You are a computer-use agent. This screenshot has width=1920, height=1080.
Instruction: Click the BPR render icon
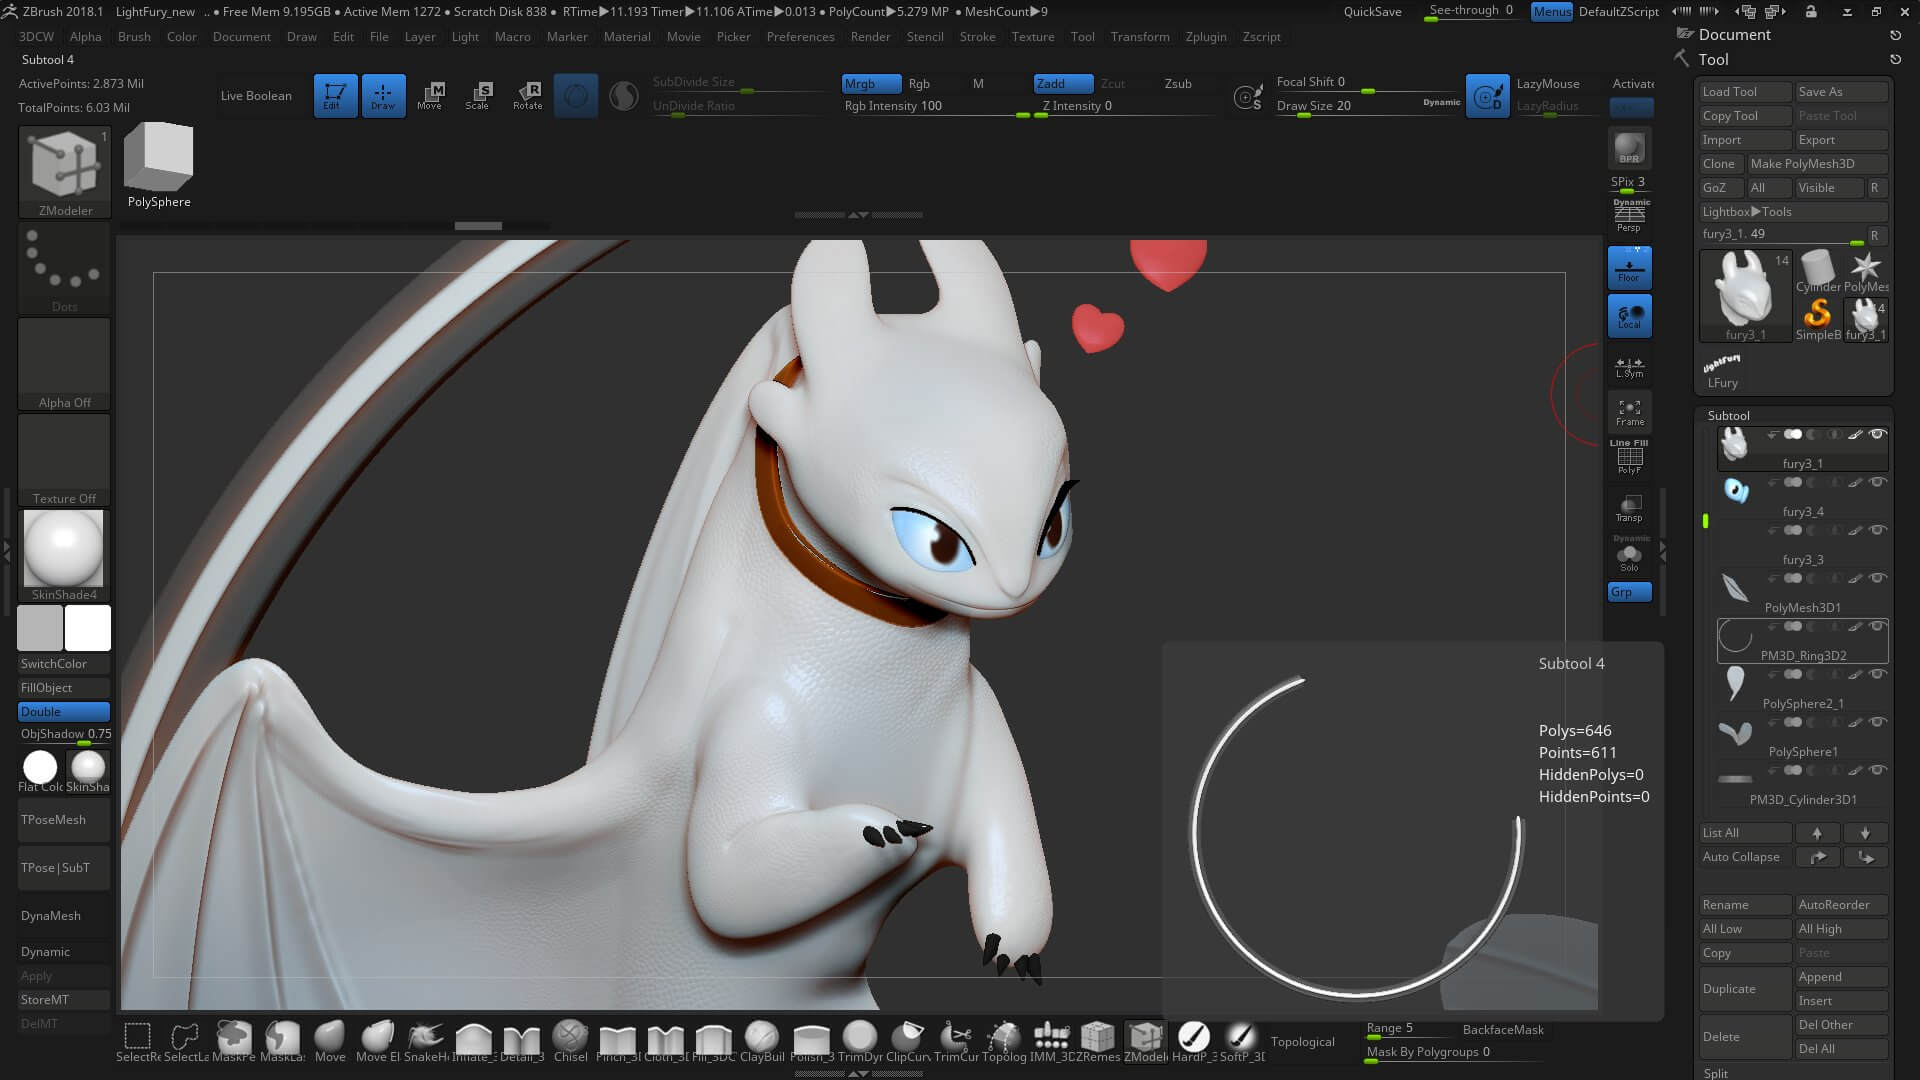pos(1629,149)
